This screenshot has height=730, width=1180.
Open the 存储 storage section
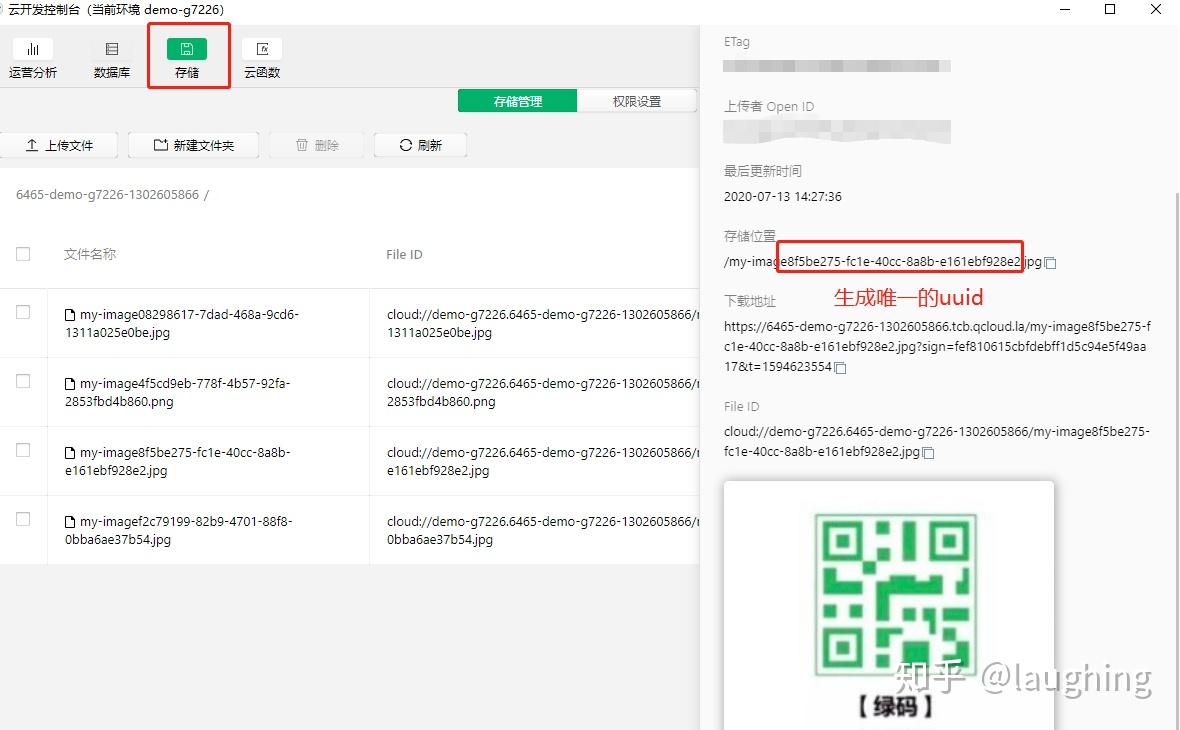pos(187,59)
